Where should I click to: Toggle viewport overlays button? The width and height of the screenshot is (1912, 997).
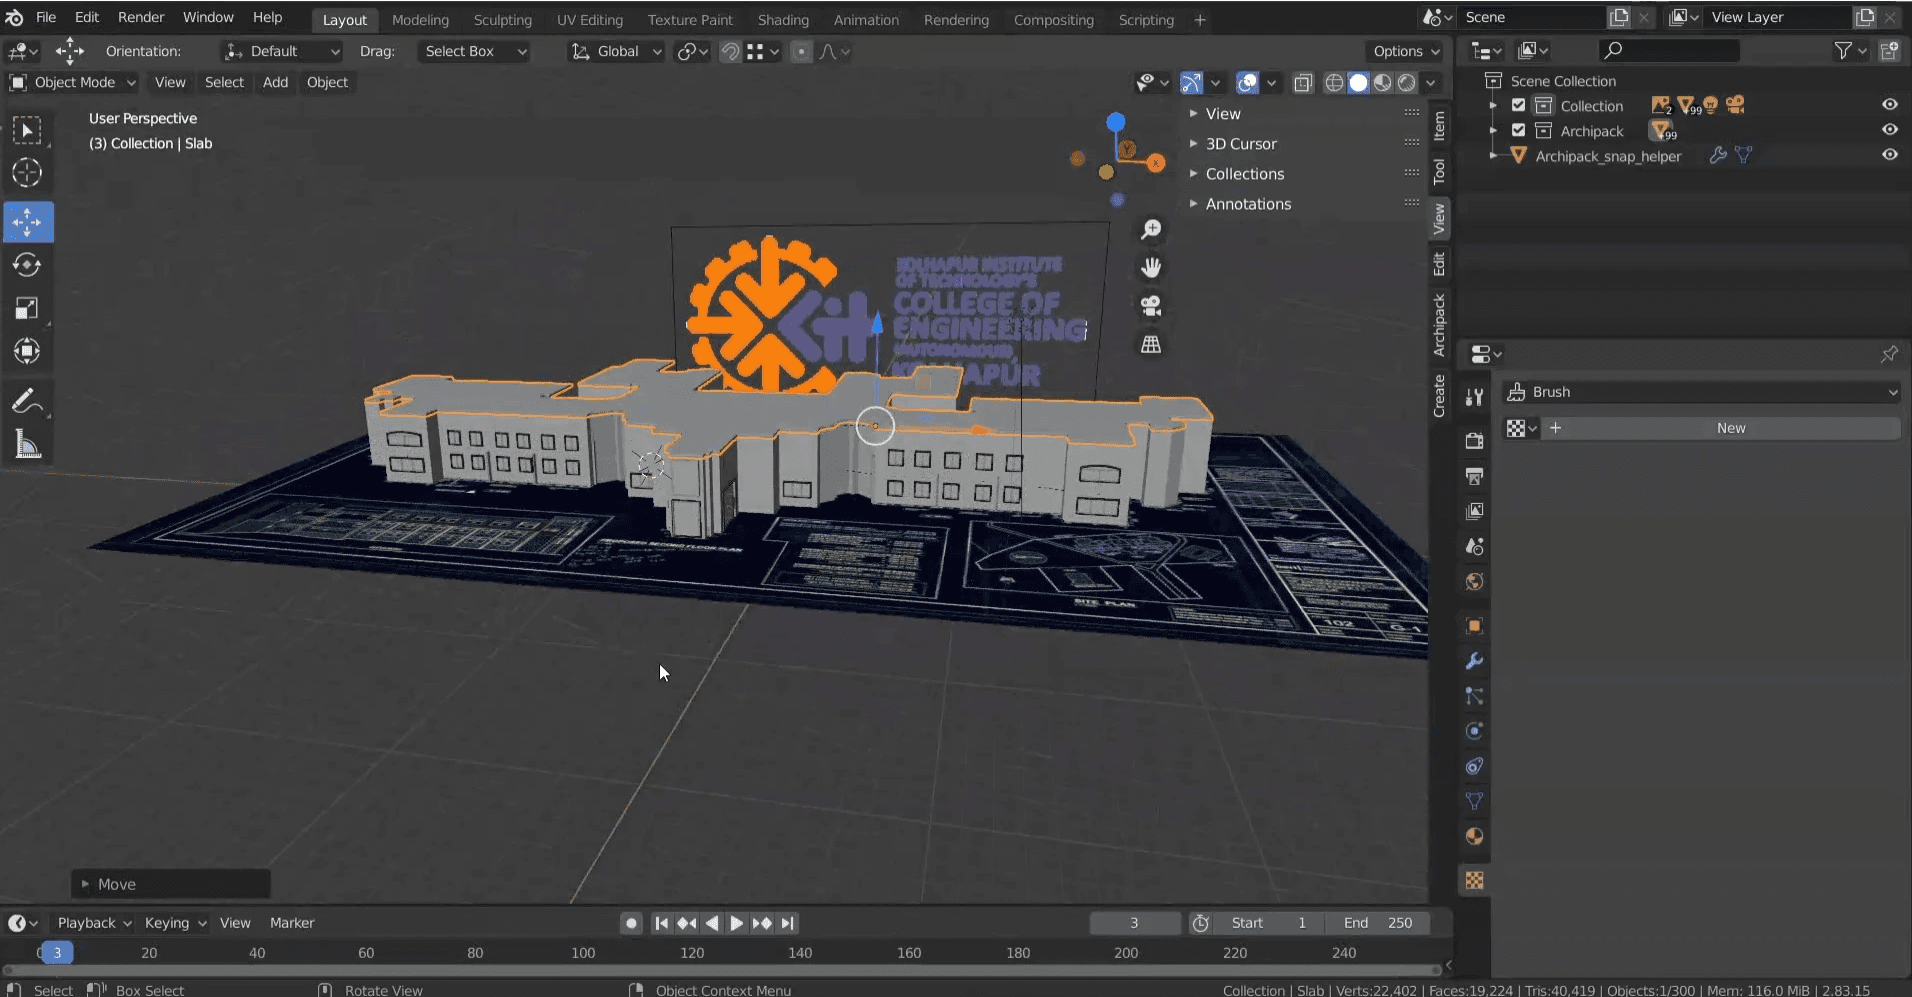[1247, 83]
